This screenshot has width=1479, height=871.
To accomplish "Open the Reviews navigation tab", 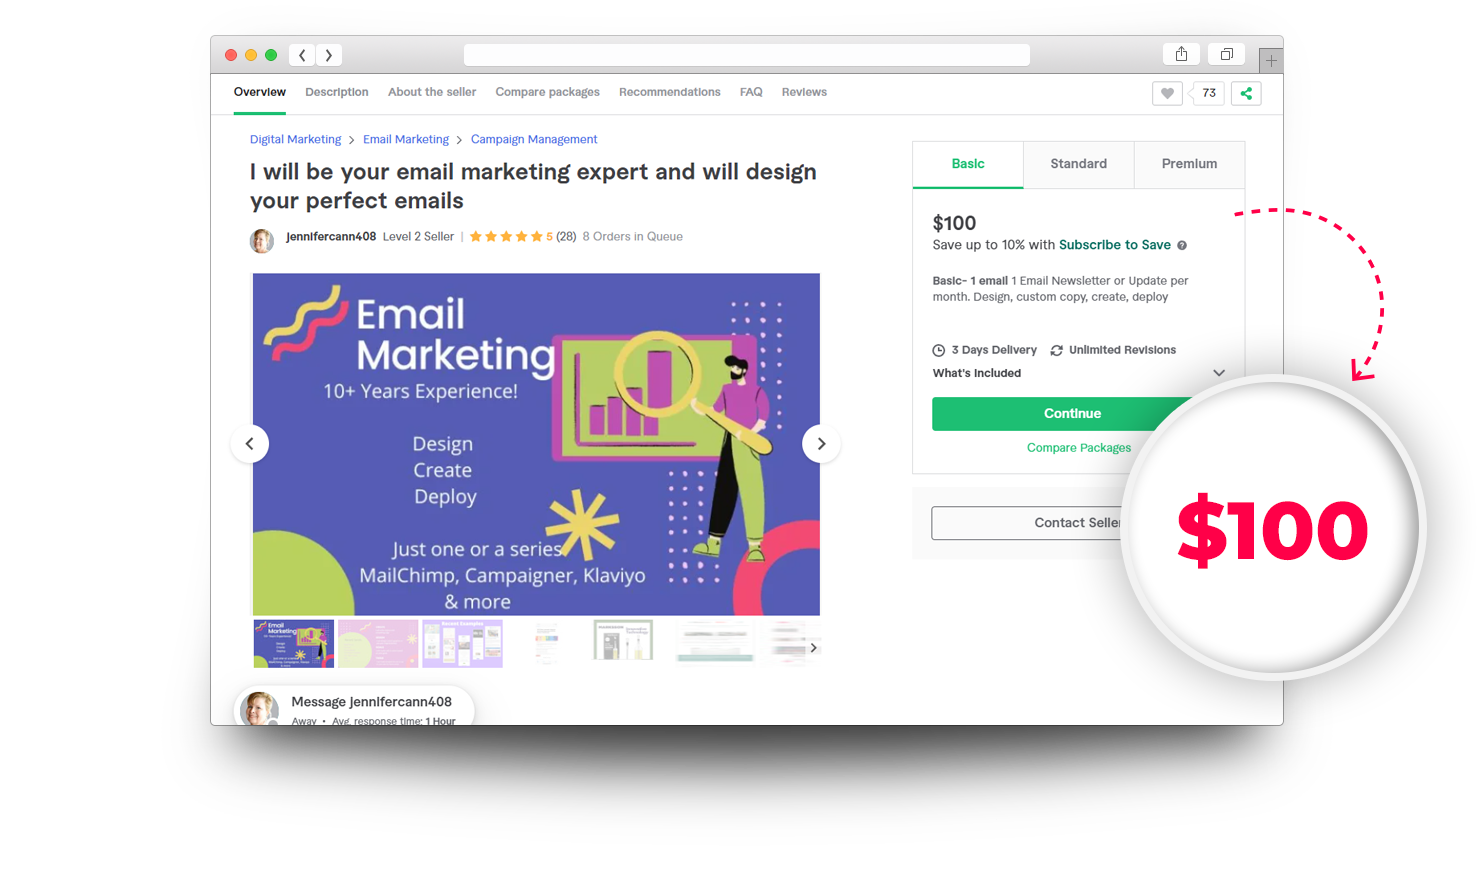I will 804,92.
